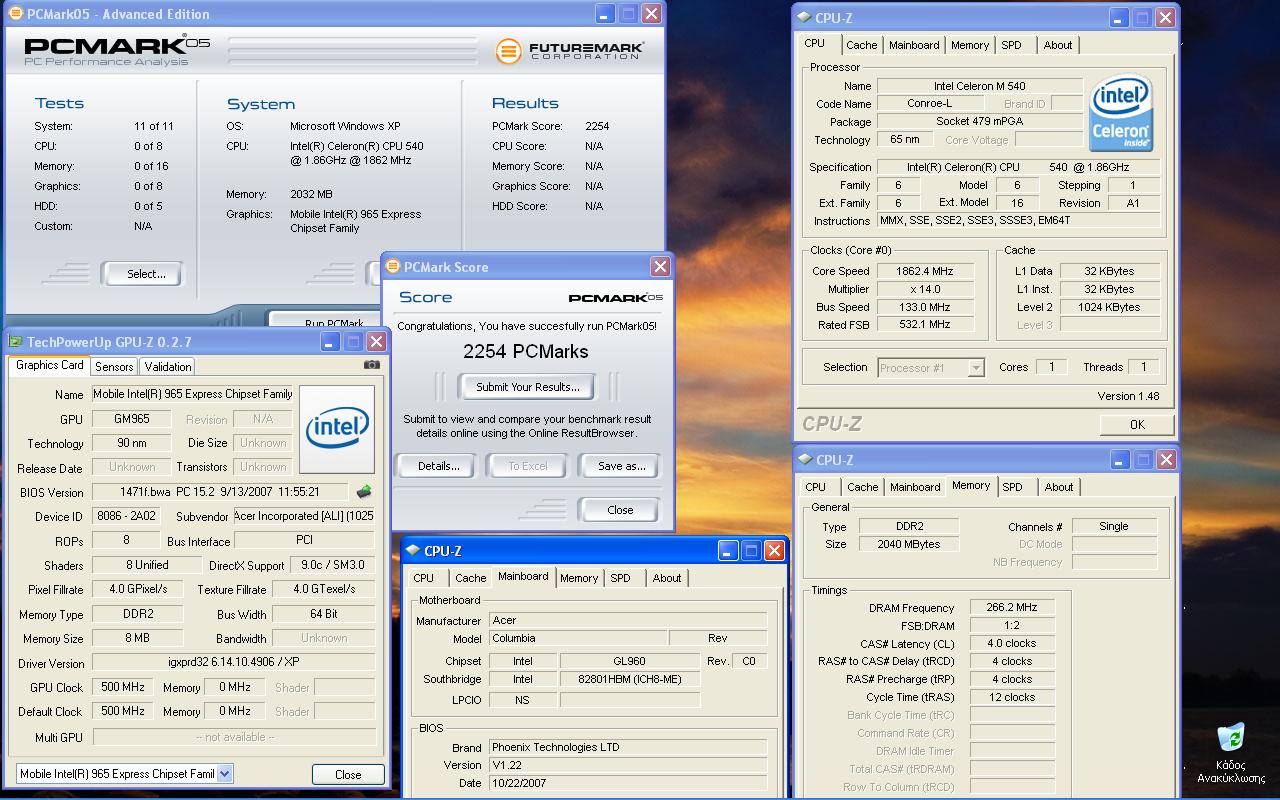Screen dimensions: 1280x800
Task: Open the GPU selection dropdown in GPU-Z
Action: pyautogui.click(x=225, y=773)
